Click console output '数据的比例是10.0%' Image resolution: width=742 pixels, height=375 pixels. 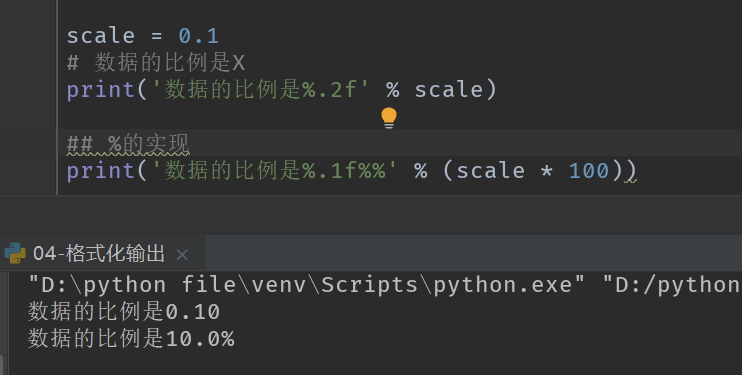[x=131, y=339]
